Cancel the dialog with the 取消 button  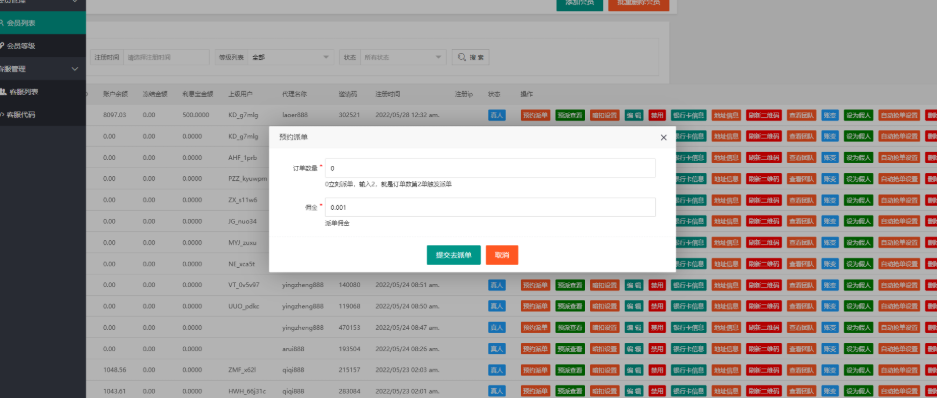[502, 255]
